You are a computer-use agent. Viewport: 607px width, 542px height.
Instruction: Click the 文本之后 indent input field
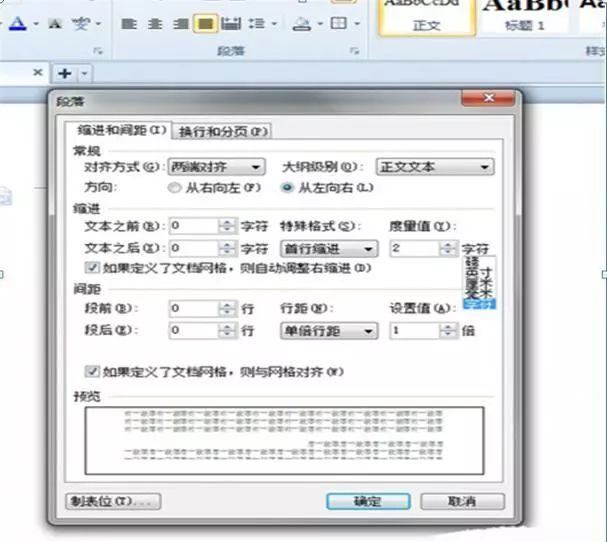point(194,248)
